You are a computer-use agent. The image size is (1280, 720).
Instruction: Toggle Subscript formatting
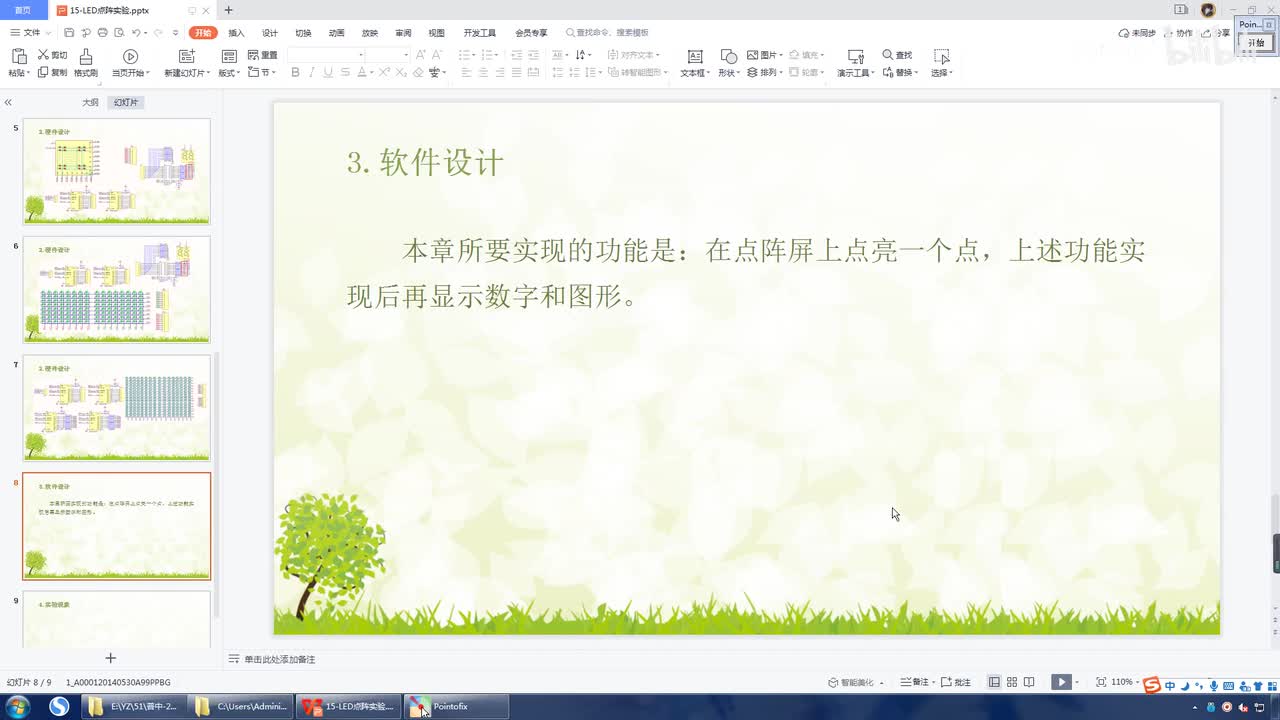(x=401, y=72)
